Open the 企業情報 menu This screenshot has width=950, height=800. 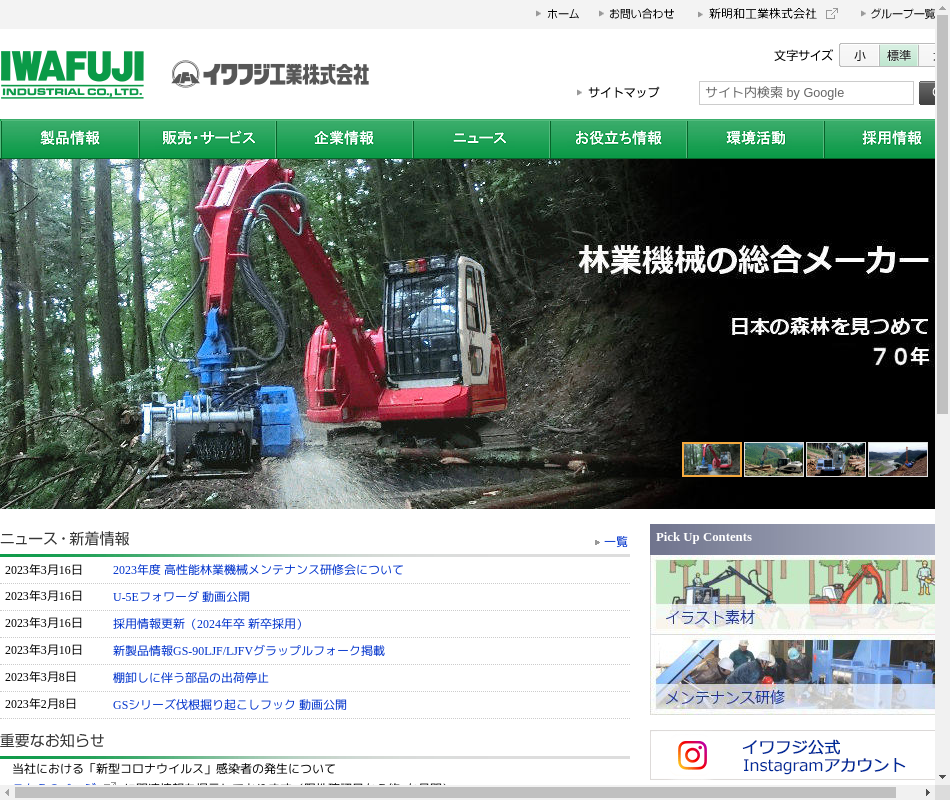(x=344, y=139)
